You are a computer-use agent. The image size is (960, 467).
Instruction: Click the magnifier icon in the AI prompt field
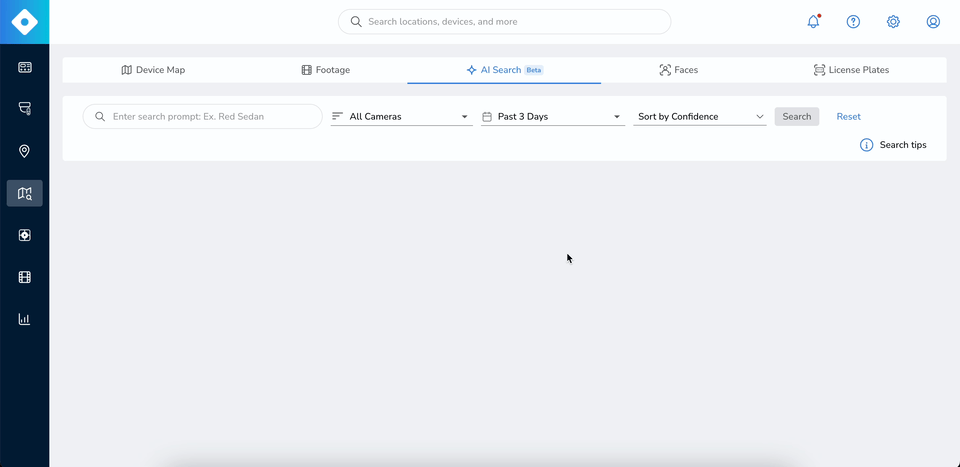[x=100, y=116]
